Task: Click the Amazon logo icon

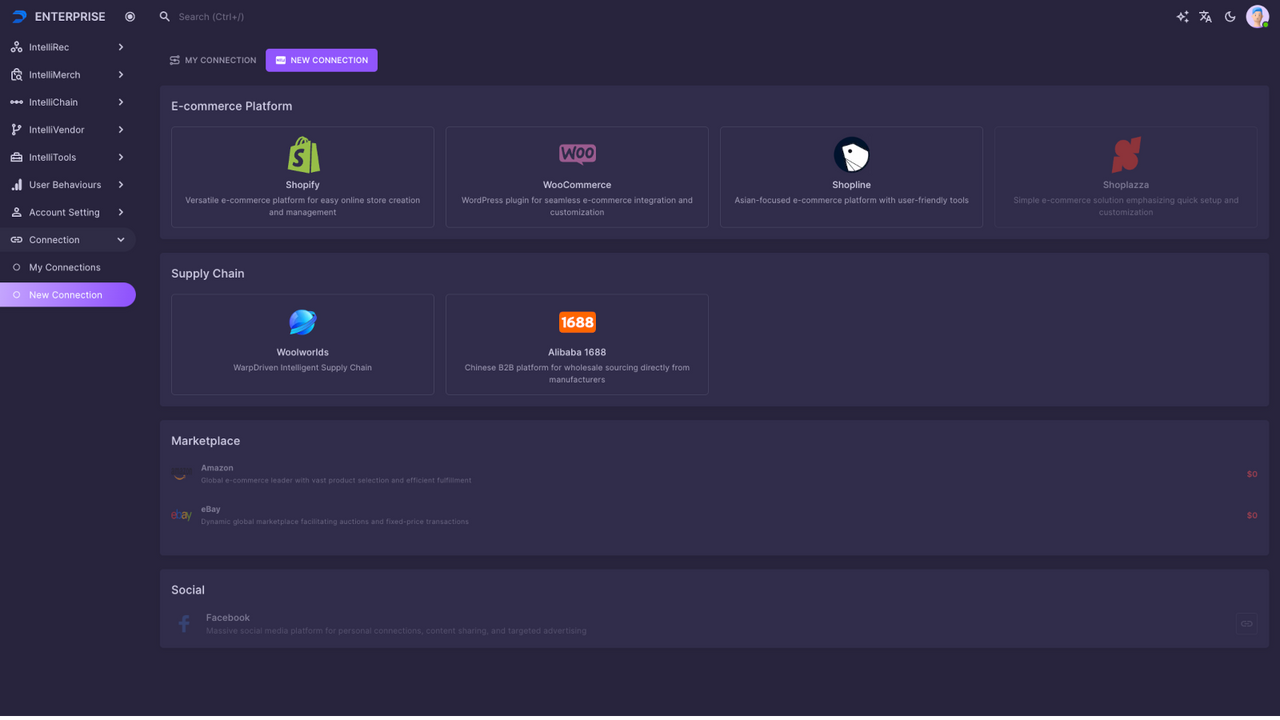Action: 181,474
